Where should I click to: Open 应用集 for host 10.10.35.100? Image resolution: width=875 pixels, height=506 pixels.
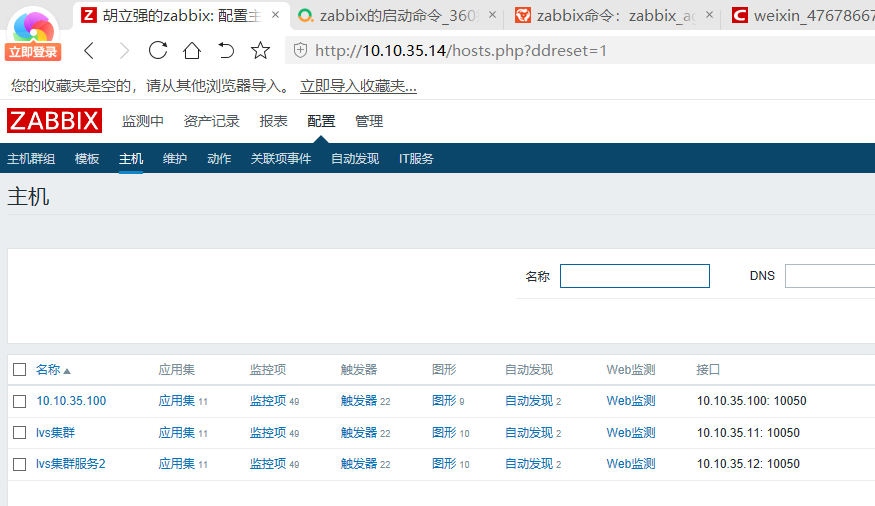click(x=176, y=401)
